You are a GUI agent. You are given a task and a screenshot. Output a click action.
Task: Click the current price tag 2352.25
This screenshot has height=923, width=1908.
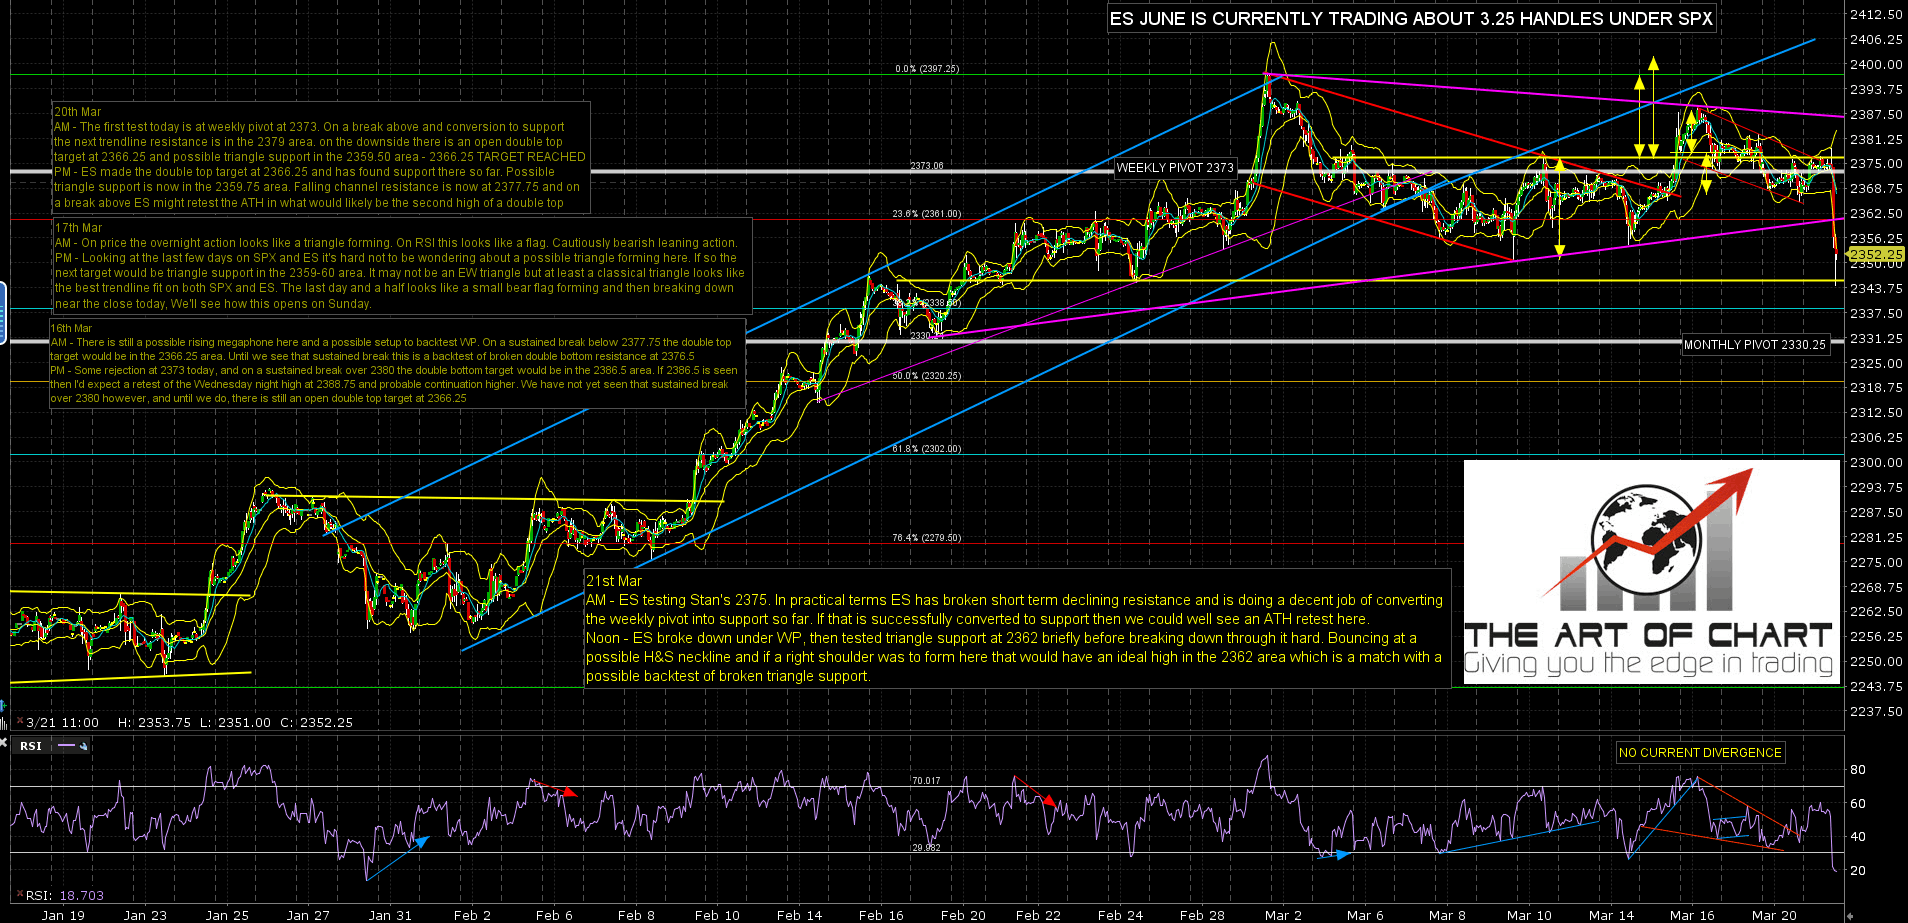pos(1875,255)
